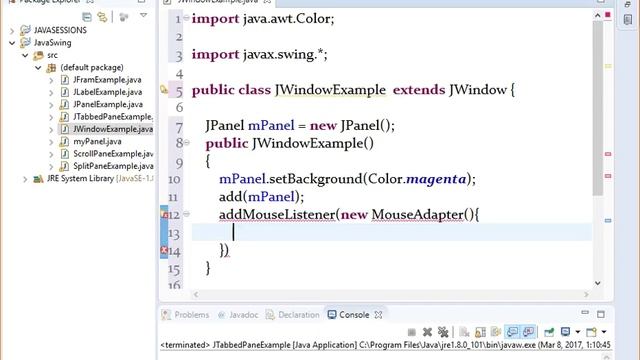Click the Terminate button in Console toolbar
The width and height of the screenshot is (640, 360).
tap(411, 332)
